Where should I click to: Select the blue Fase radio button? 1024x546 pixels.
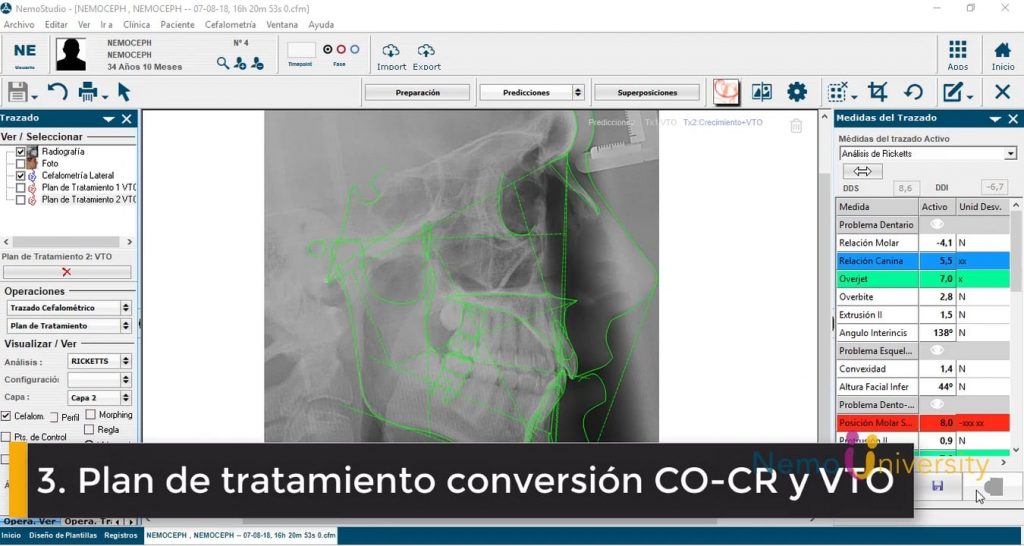click(x=355, y=50)
